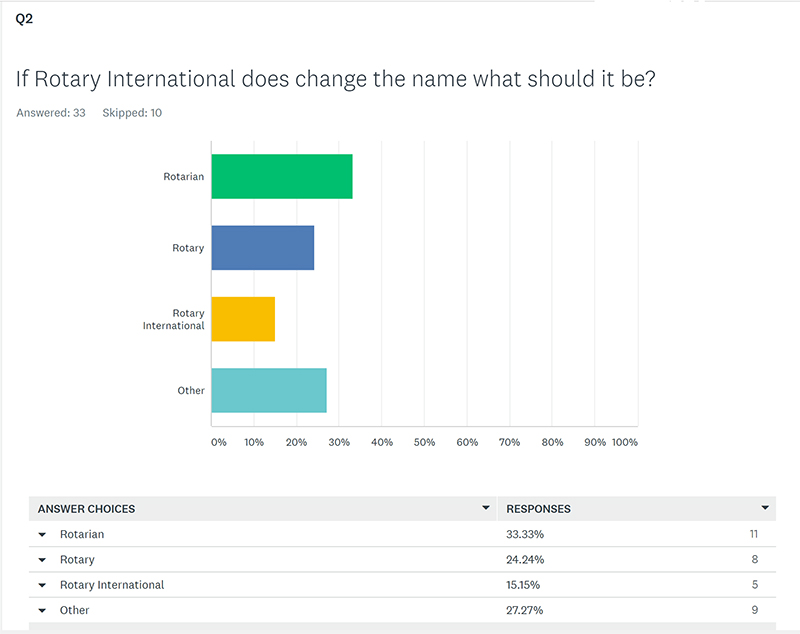
Task: Click the Skipped: 10 text
Action: coord(132,113)
